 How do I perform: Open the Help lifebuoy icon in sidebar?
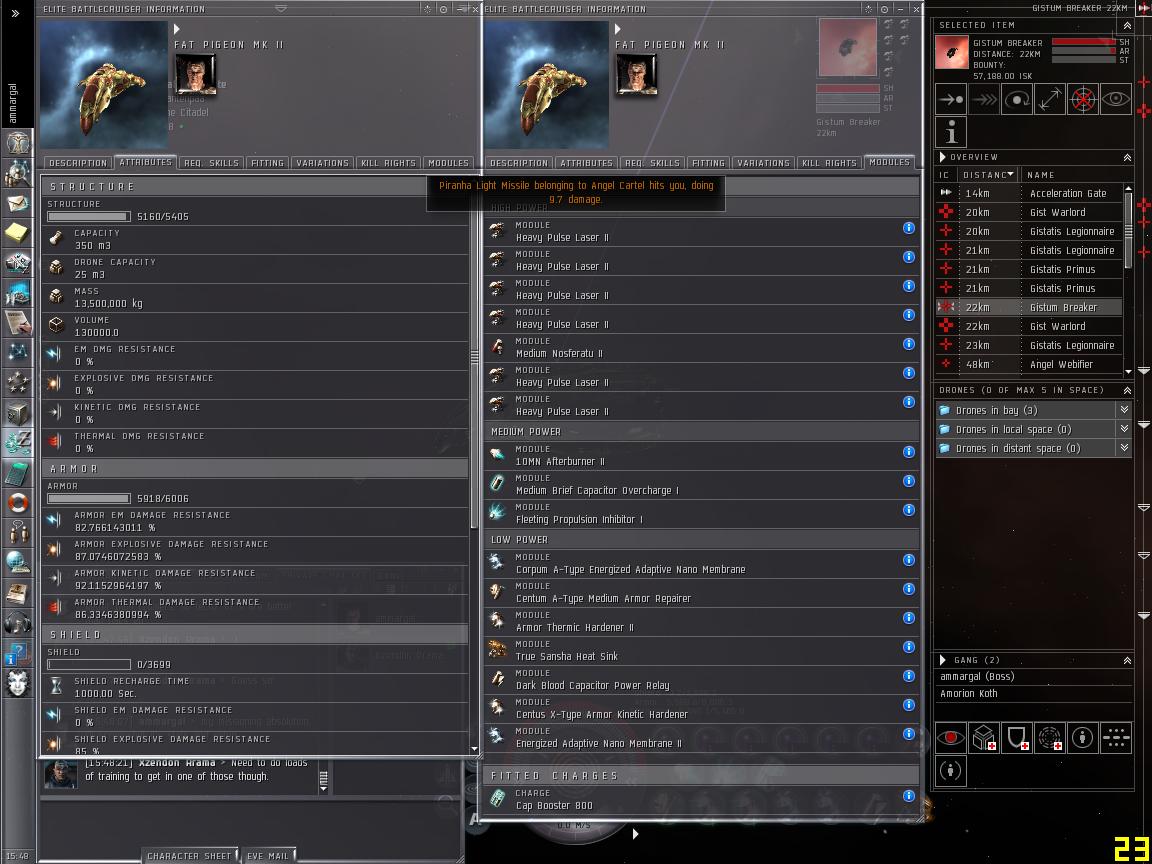pyautogui.click(x=17, y=503)
